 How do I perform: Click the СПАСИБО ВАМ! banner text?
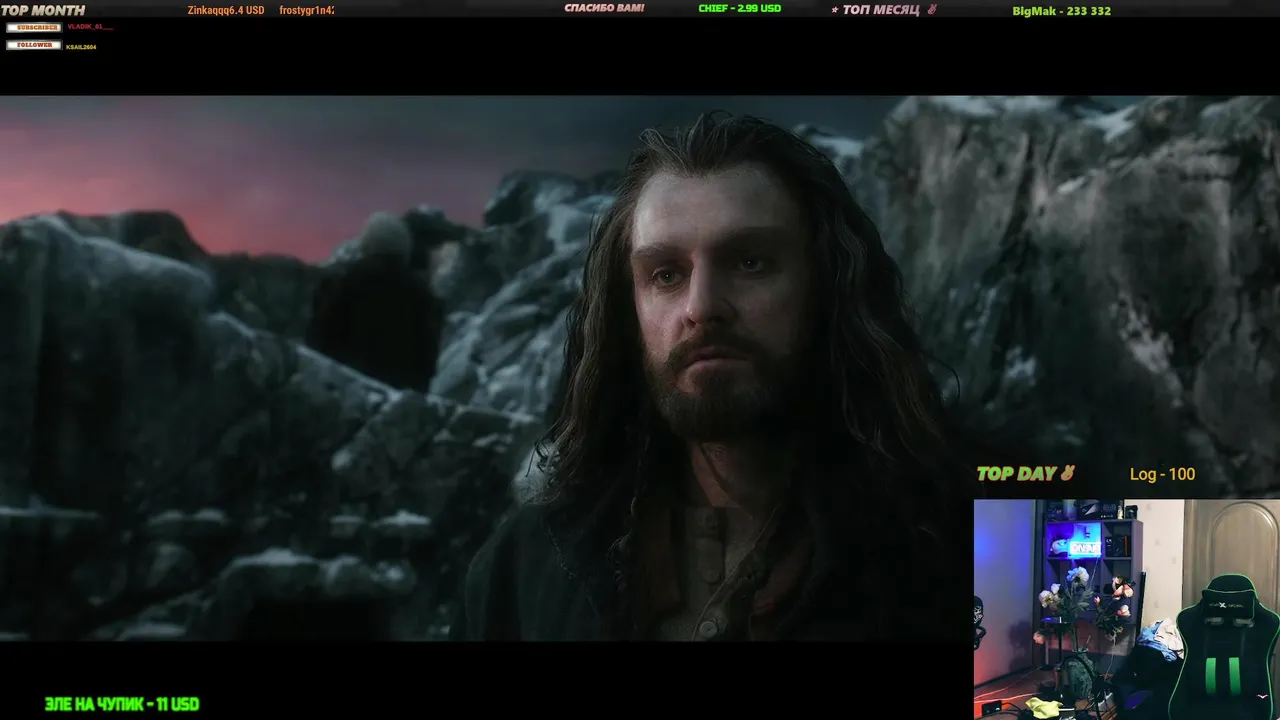point(604,9)
